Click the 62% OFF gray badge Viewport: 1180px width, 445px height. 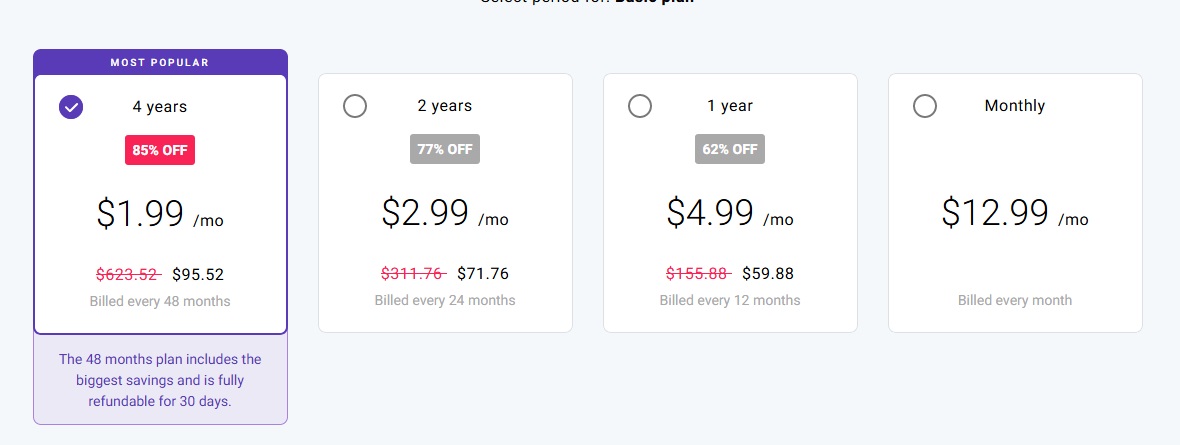(730, 149)
